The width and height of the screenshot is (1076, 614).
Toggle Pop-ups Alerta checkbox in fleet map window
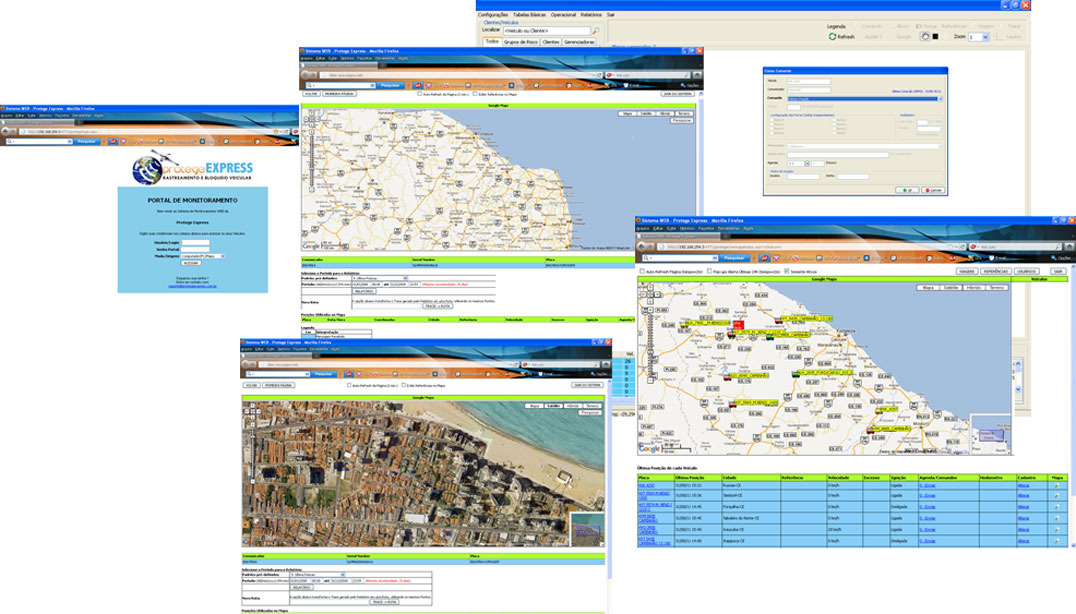[710, 272]
